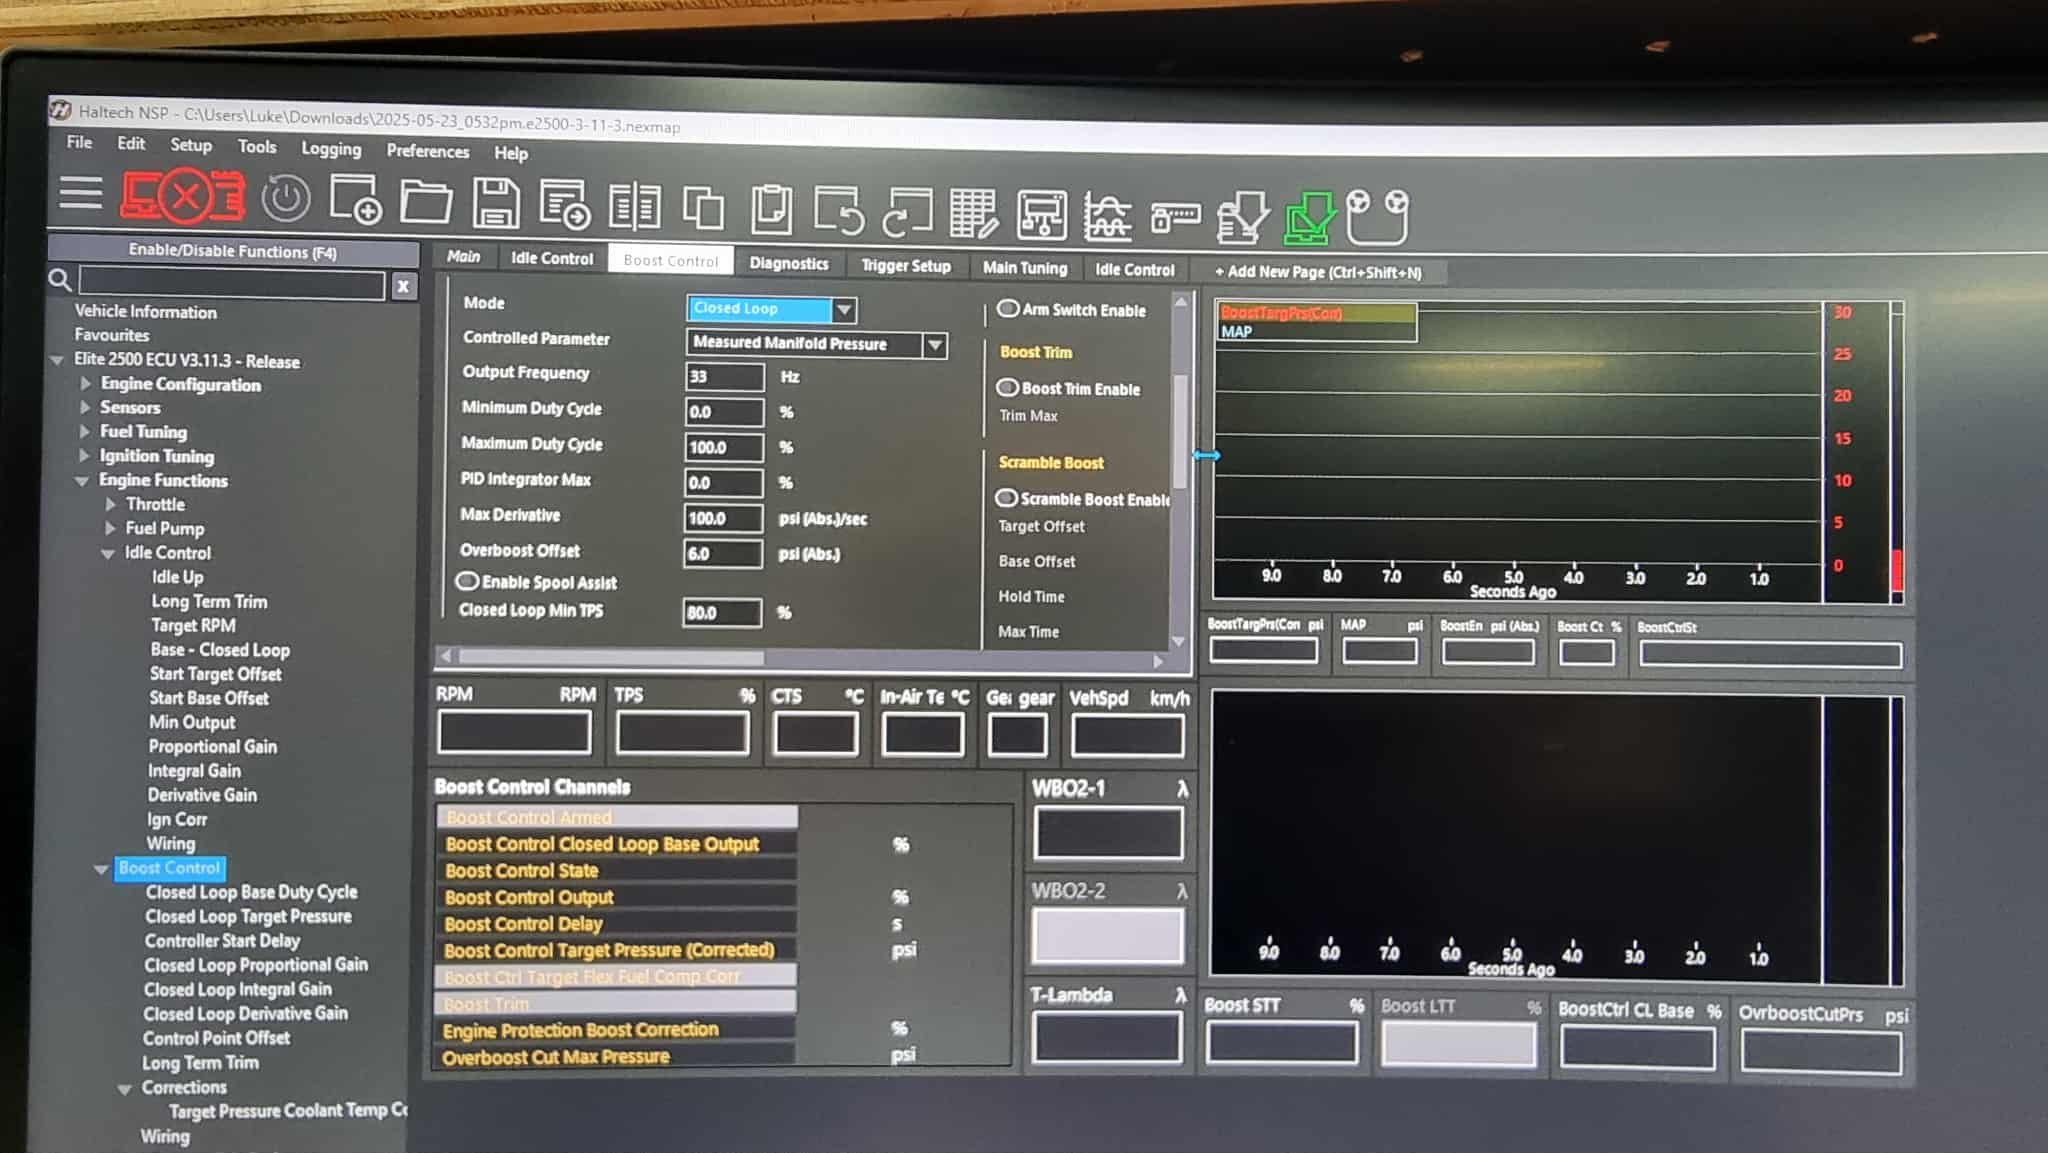
Task: Open the layout/wiring diagram icon
Action: point(1041,215)
